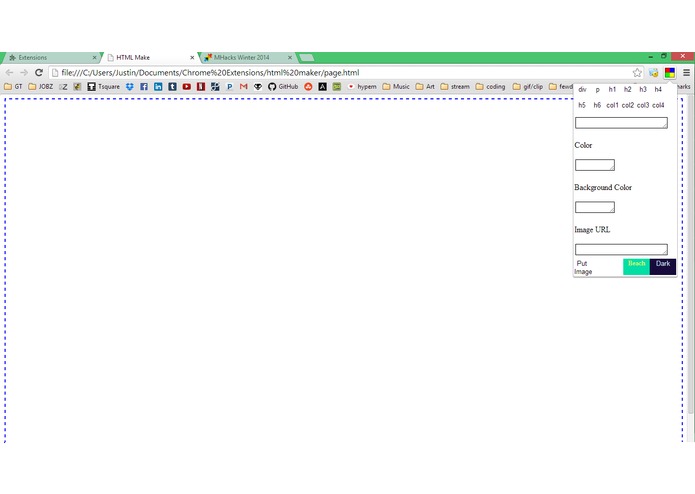This screenshot has width=695, height=494.
Task: Open the stream bookmarks folder
Action: (455, 86)
